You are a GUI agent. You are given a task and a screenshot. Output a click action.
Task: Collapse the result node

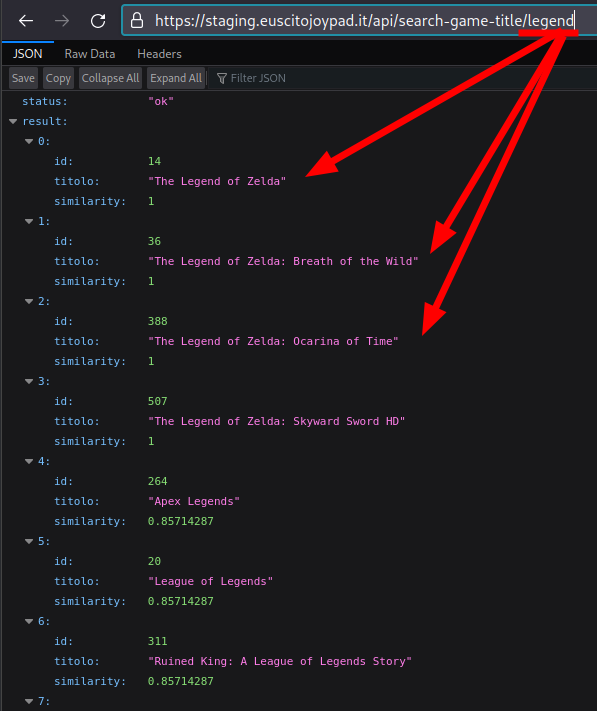pyautogui.click(x=13, y=122)
